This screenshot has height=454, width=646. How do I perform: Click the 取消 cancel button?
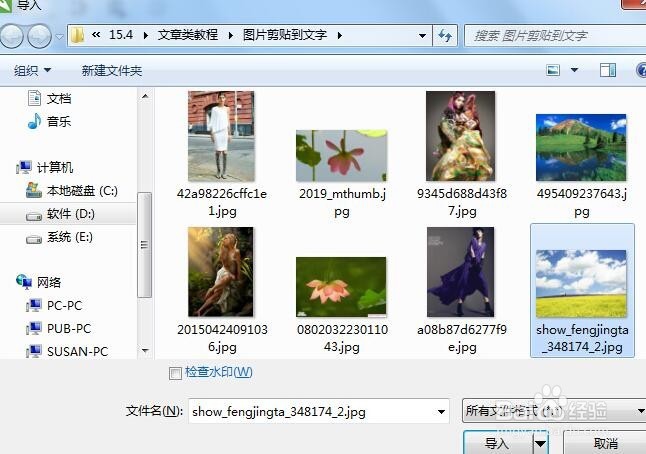[605, 443]
